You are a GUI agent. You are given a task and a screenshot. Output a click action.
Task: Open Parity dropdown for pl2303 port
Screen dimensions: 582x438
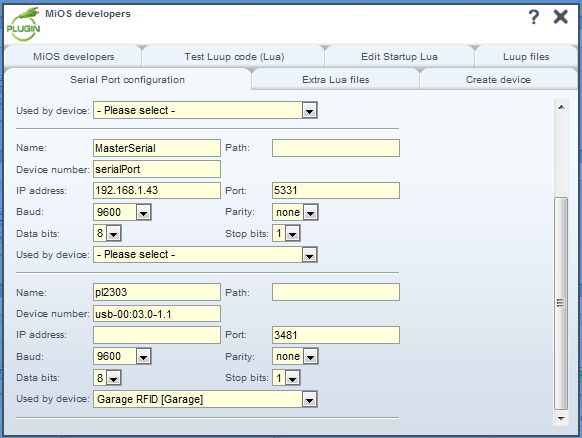[295, 356]
